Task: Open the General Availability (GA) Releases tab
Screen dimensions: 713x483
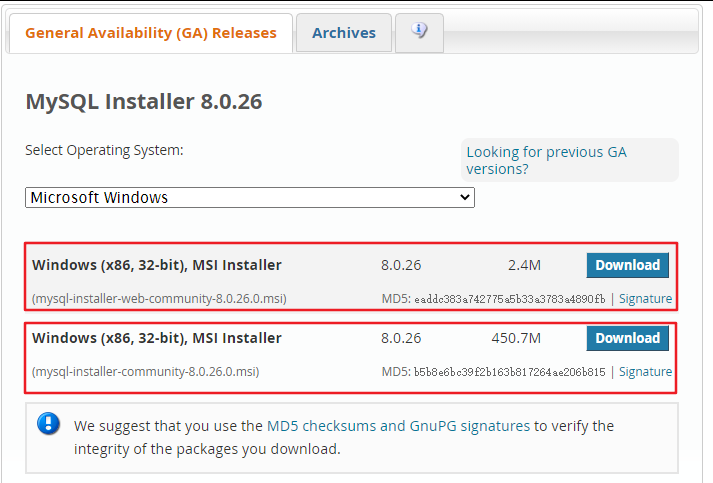Action: (x=151, y=33)
